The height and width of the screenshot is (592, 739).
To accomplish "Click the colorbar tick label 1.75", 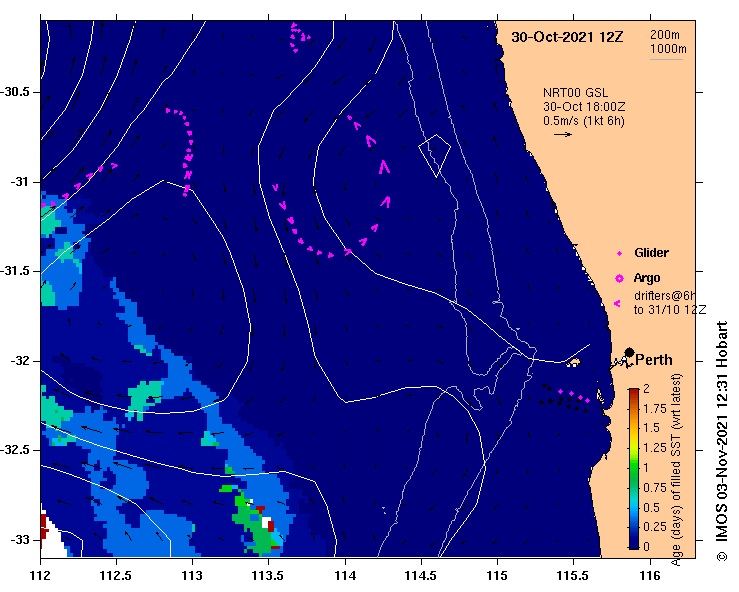I will point(655,409).
